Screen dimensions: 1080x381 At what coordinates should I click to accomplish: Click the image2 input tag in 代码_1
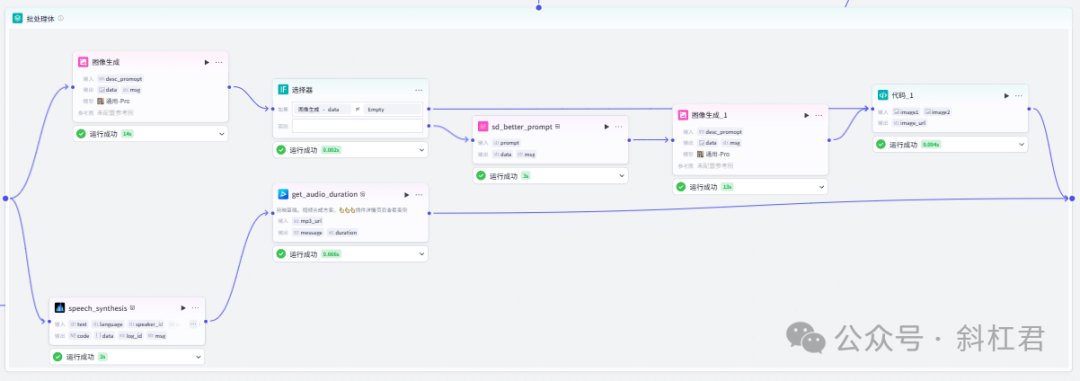[x=937, y=112]
